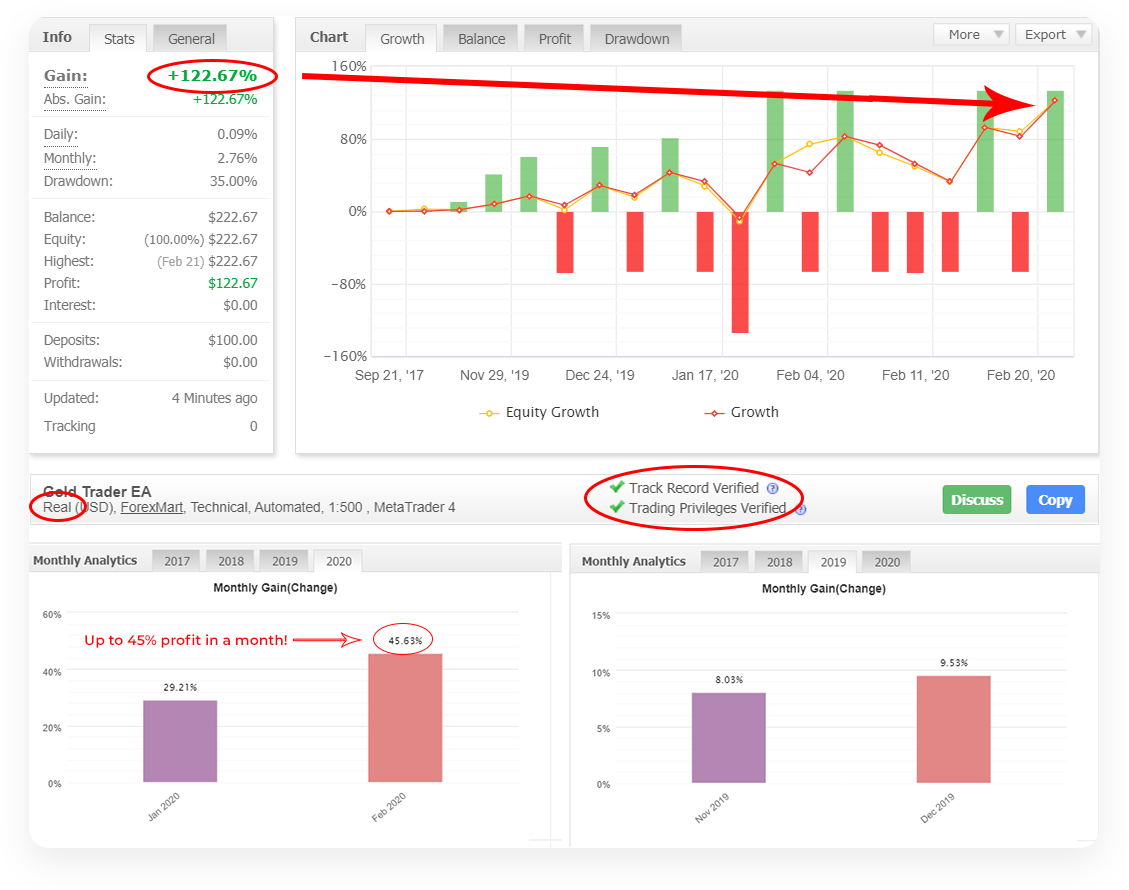Click the Deposits $100.00 value
This screenshot has width=1129, height=890.
tap(233, 341)
